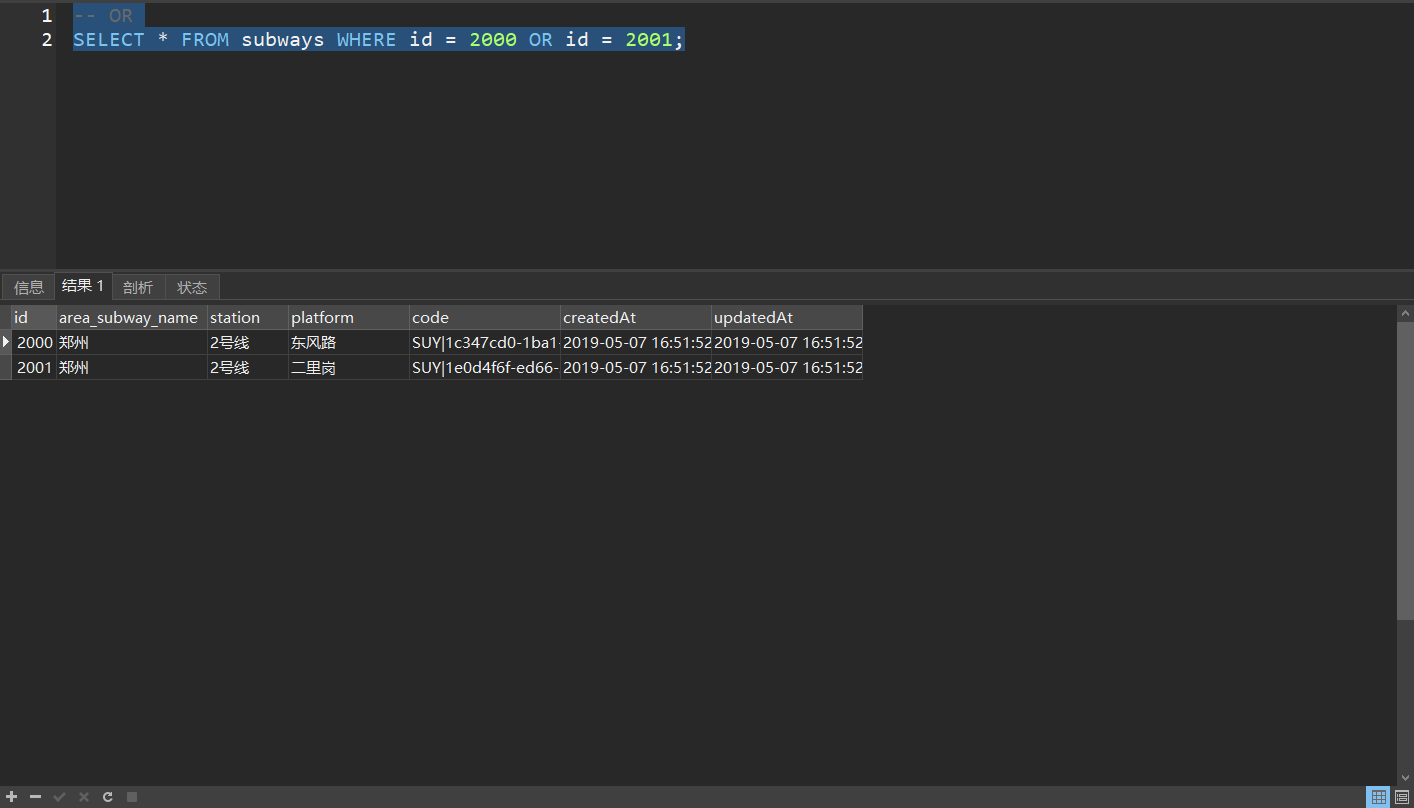This screenshot has width=1414, height=808.
Task: Switch to the 剖析 tab
Action: click(x=138, y=287)
